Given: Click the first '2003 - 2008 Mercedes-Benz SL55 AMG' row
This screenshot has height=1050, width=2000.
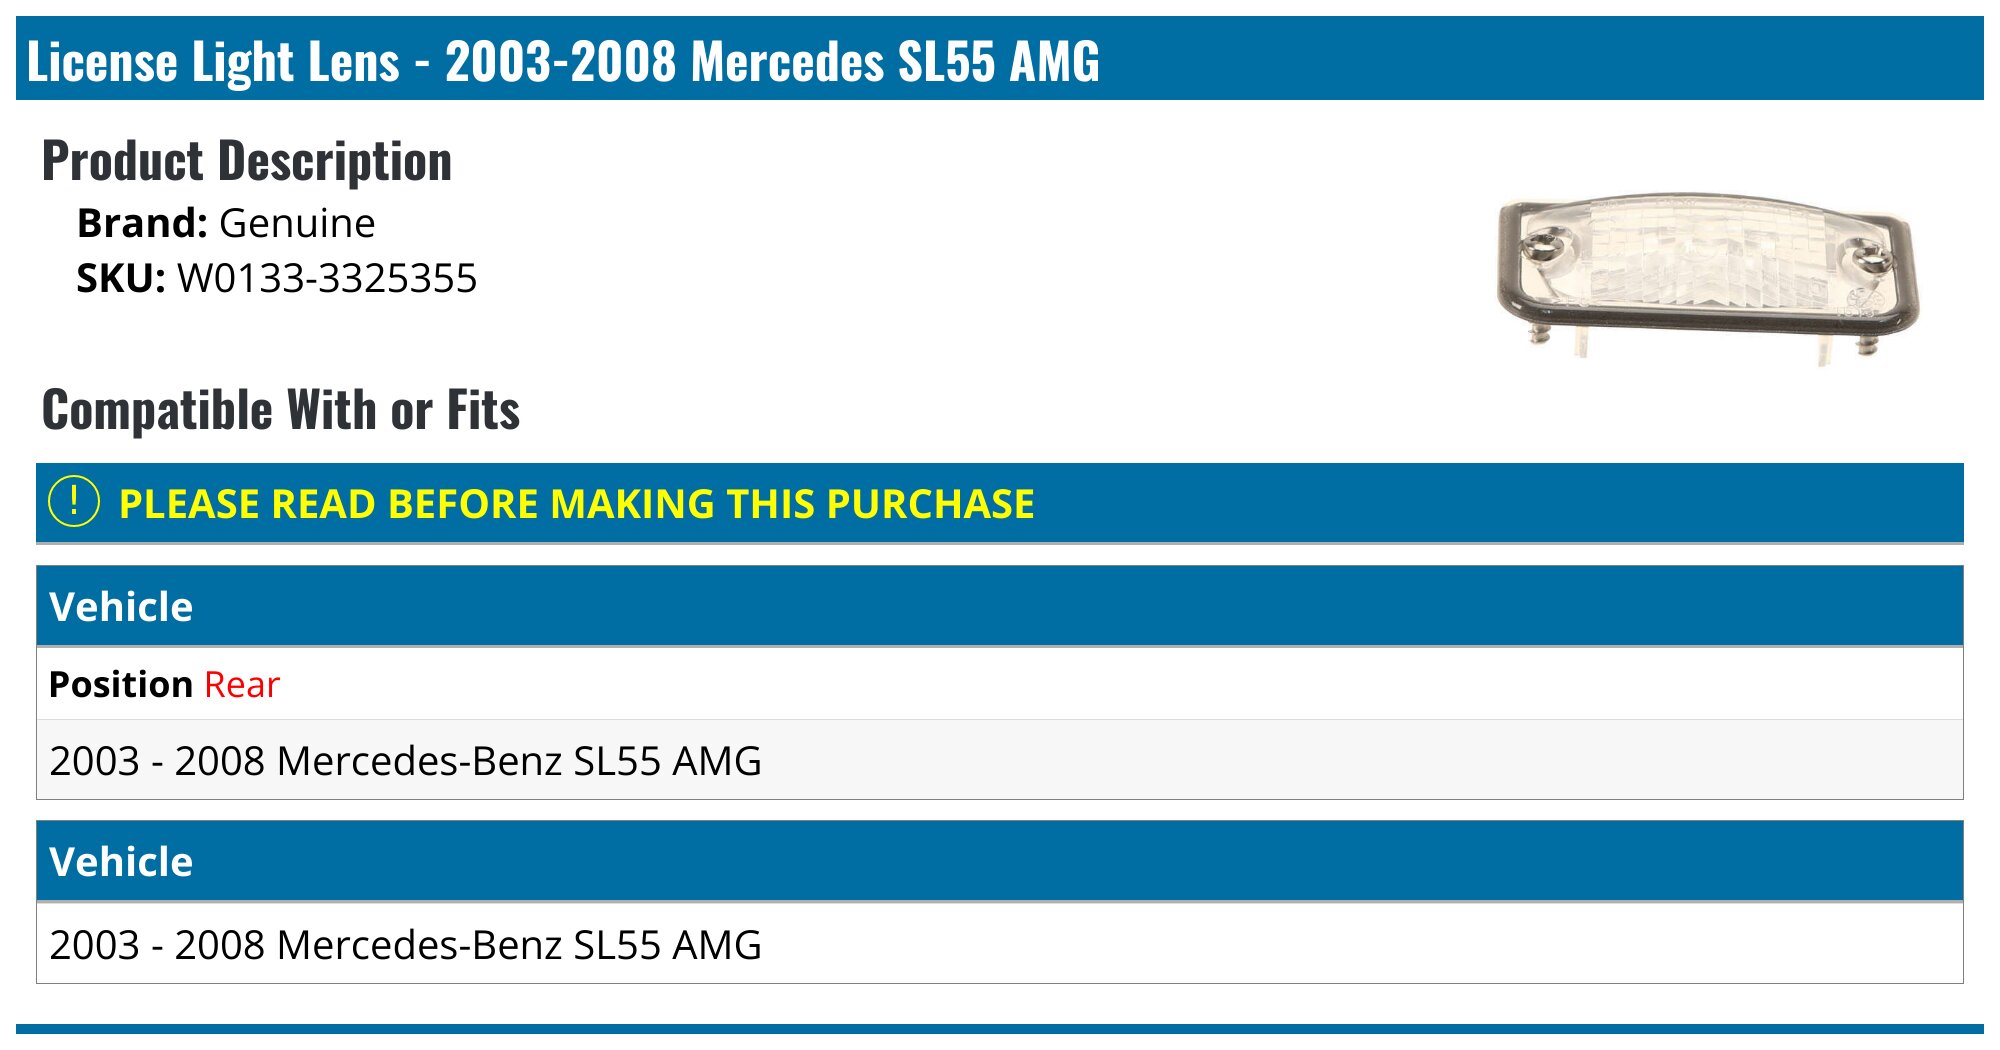Looking at the screenshot, I should click(x=405, y=761).
